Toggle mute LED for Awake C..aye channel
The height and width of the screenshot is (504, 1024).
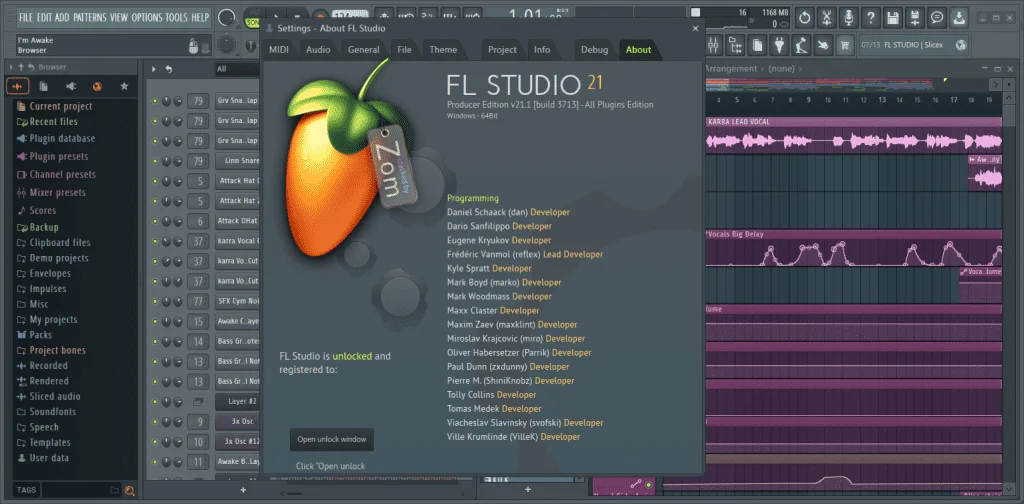point(155,322)
